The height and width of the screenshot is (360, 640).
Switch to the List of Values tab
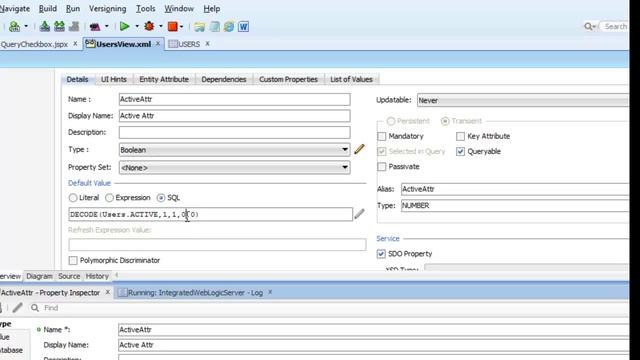point(351,79)
